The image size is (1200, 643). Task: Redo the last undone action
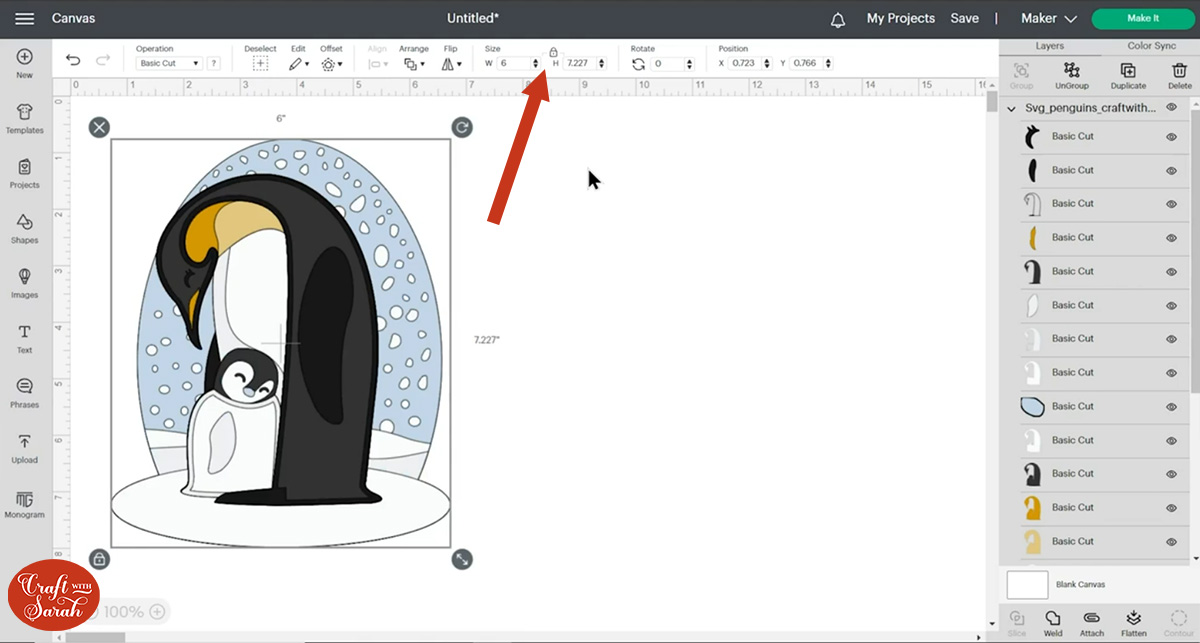pos(102,60)
